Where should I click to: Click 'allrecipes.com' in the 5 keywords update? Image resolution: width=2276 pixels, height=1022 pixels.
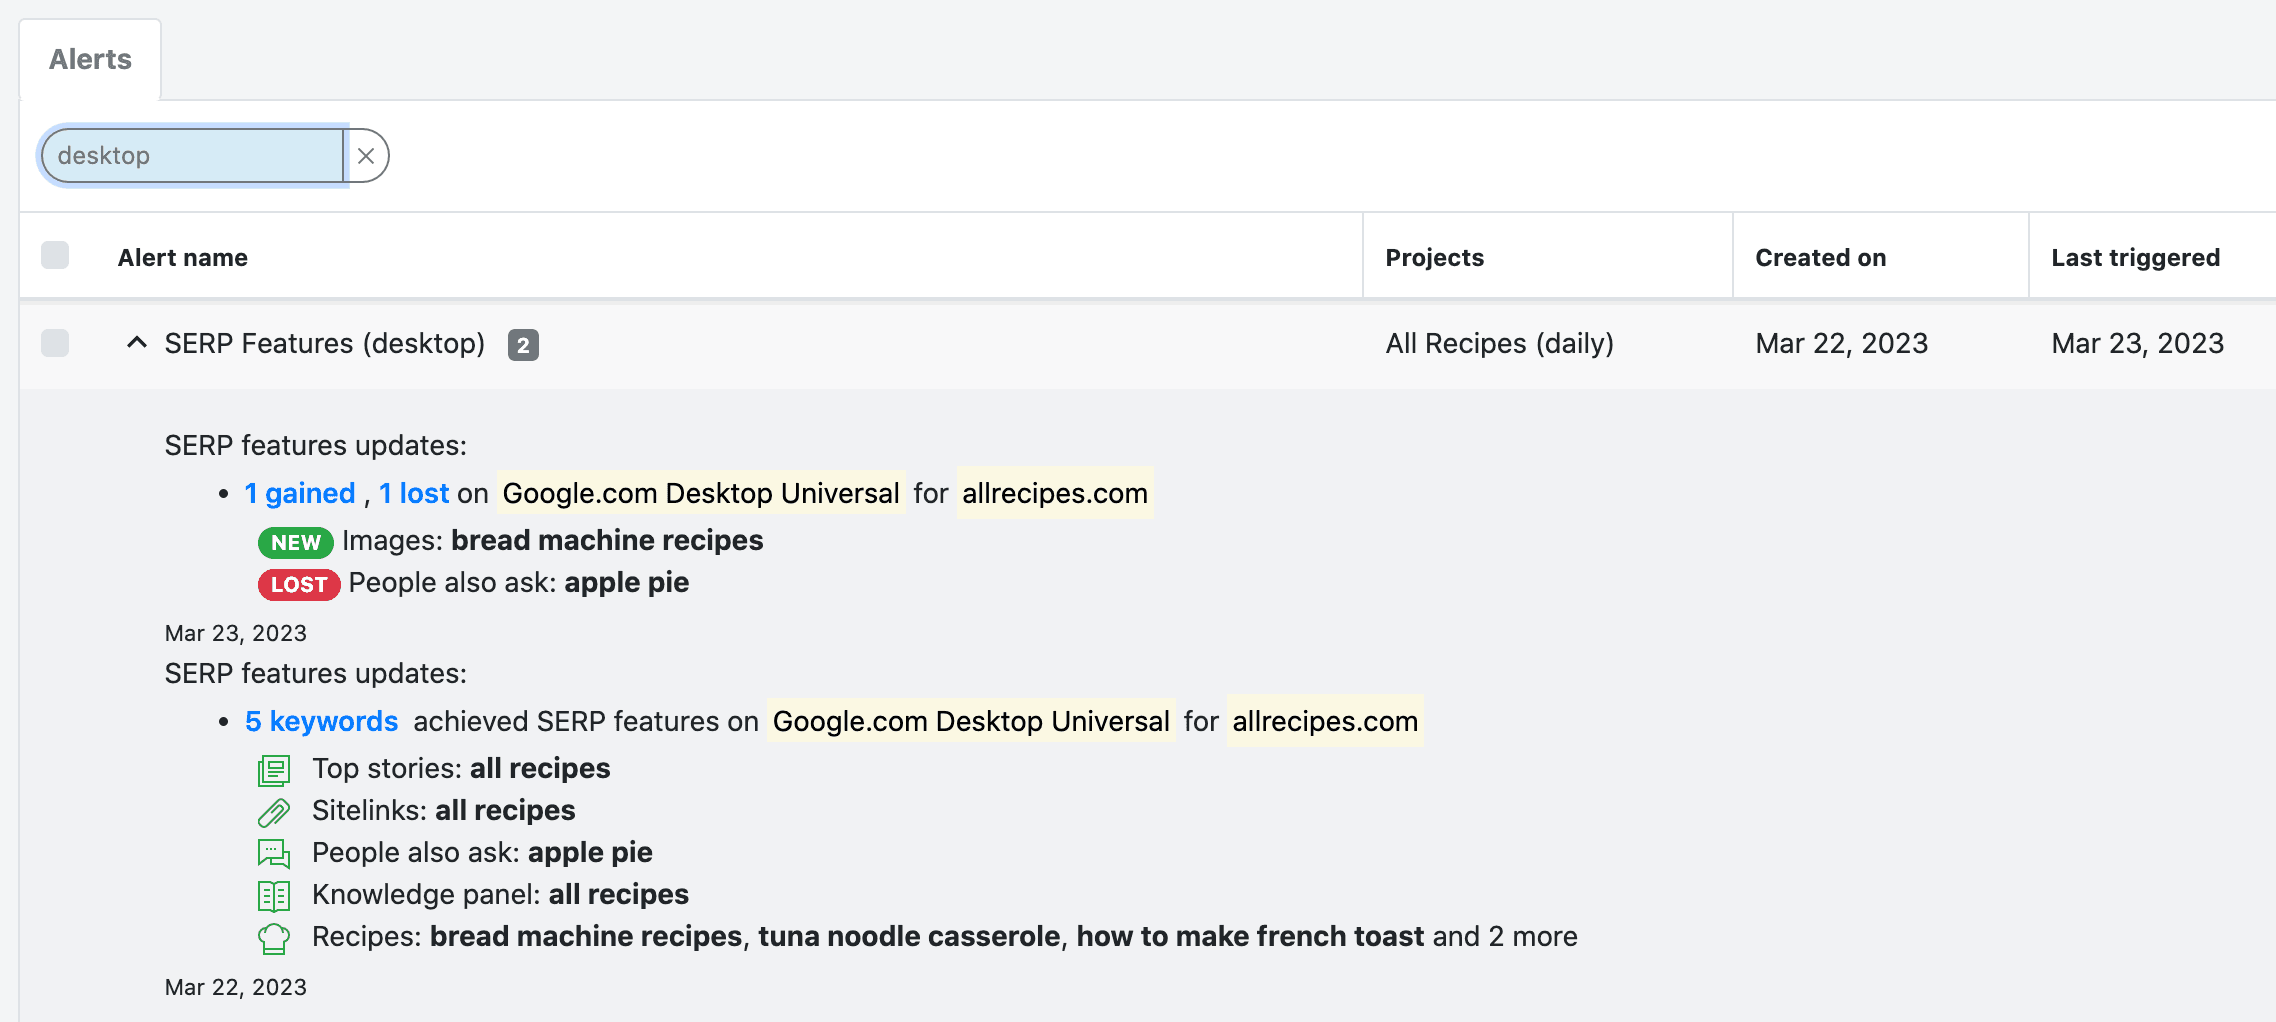pos(1325,721)
